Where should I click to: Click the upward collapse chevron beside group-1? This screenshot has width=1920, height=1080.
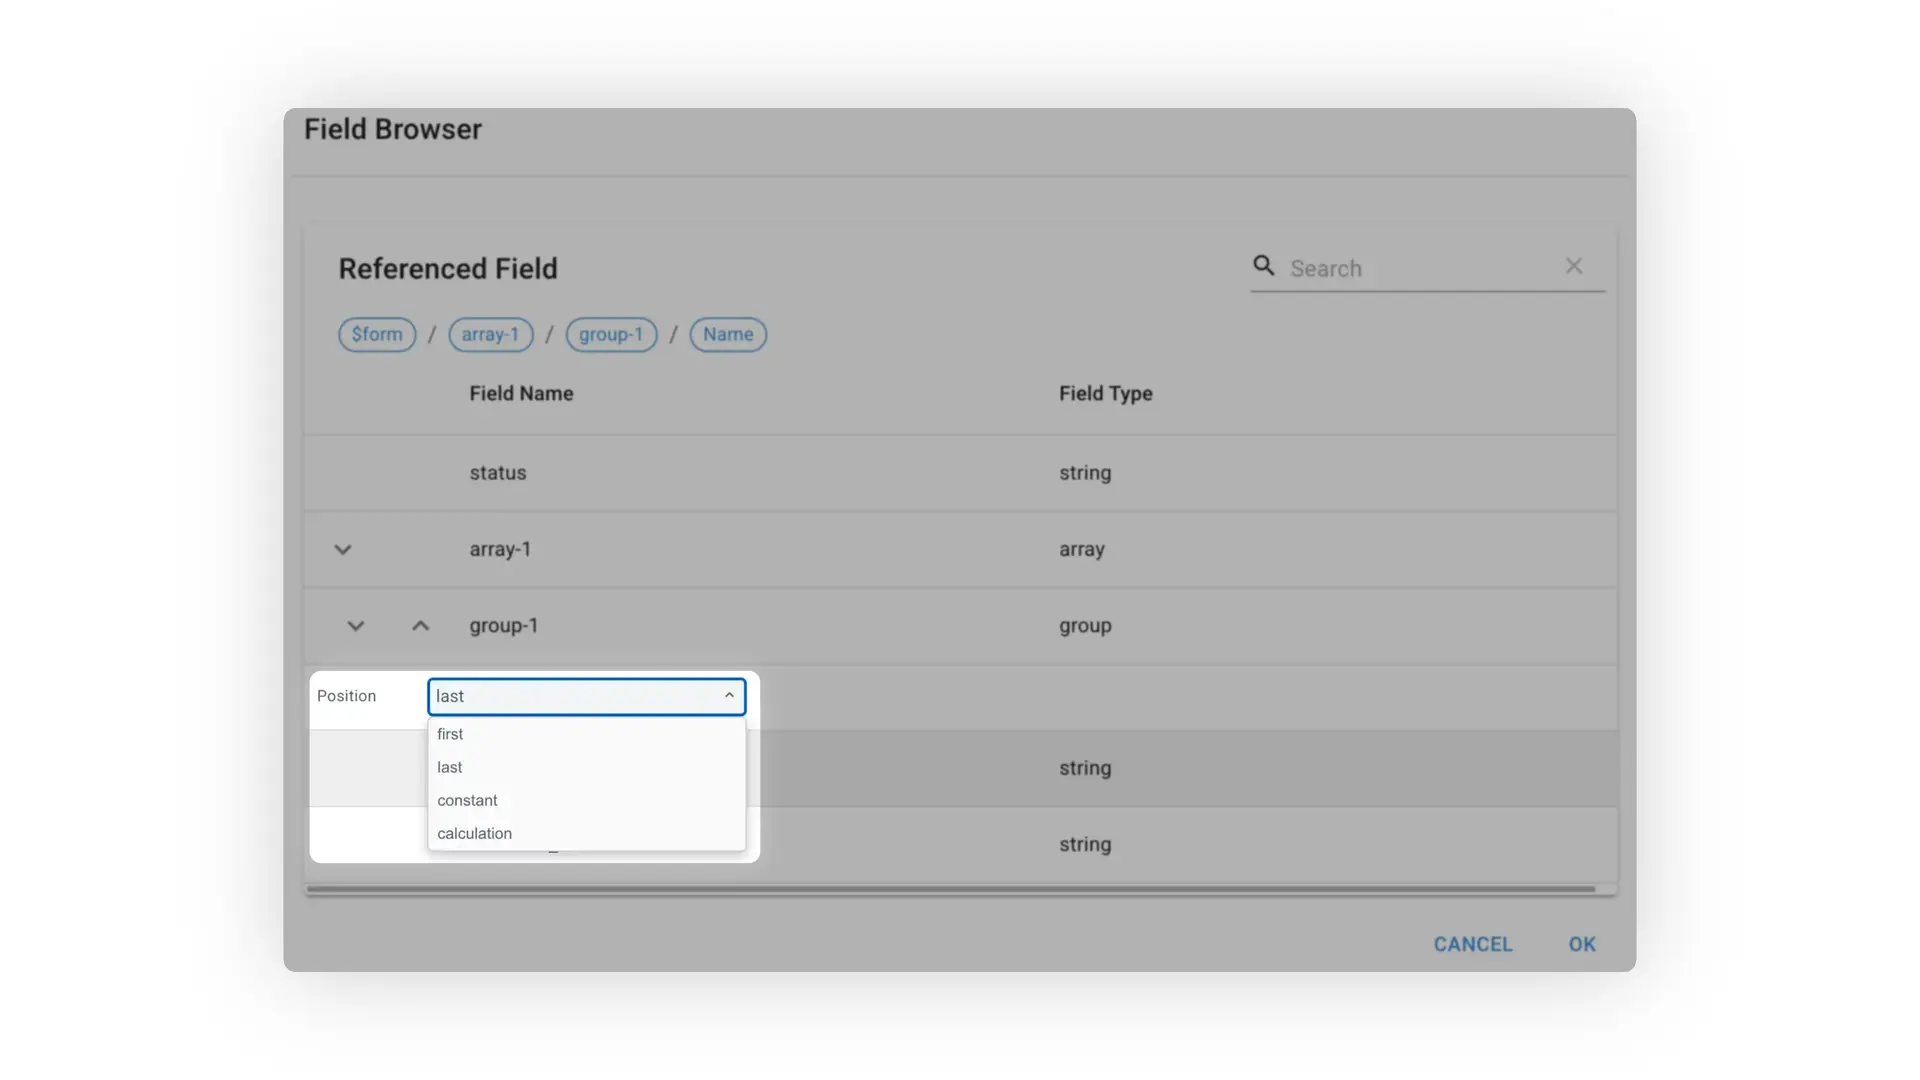419,625
